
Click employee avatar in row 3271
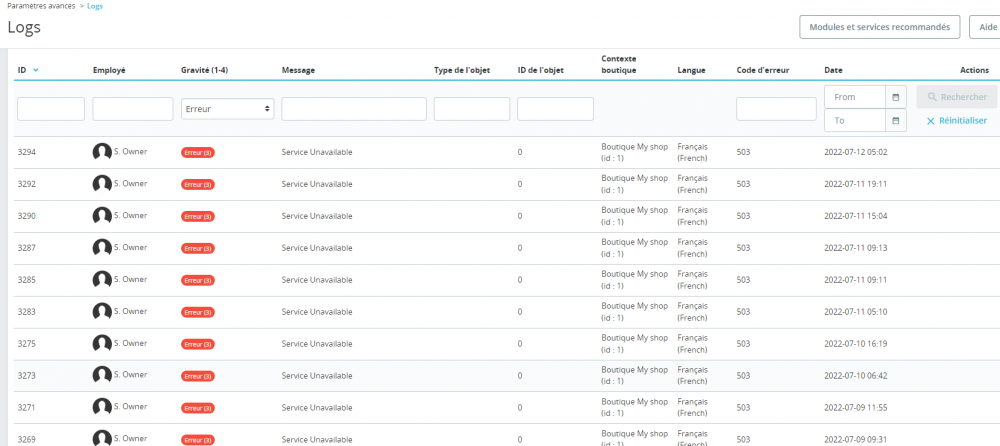coord(102,408)
